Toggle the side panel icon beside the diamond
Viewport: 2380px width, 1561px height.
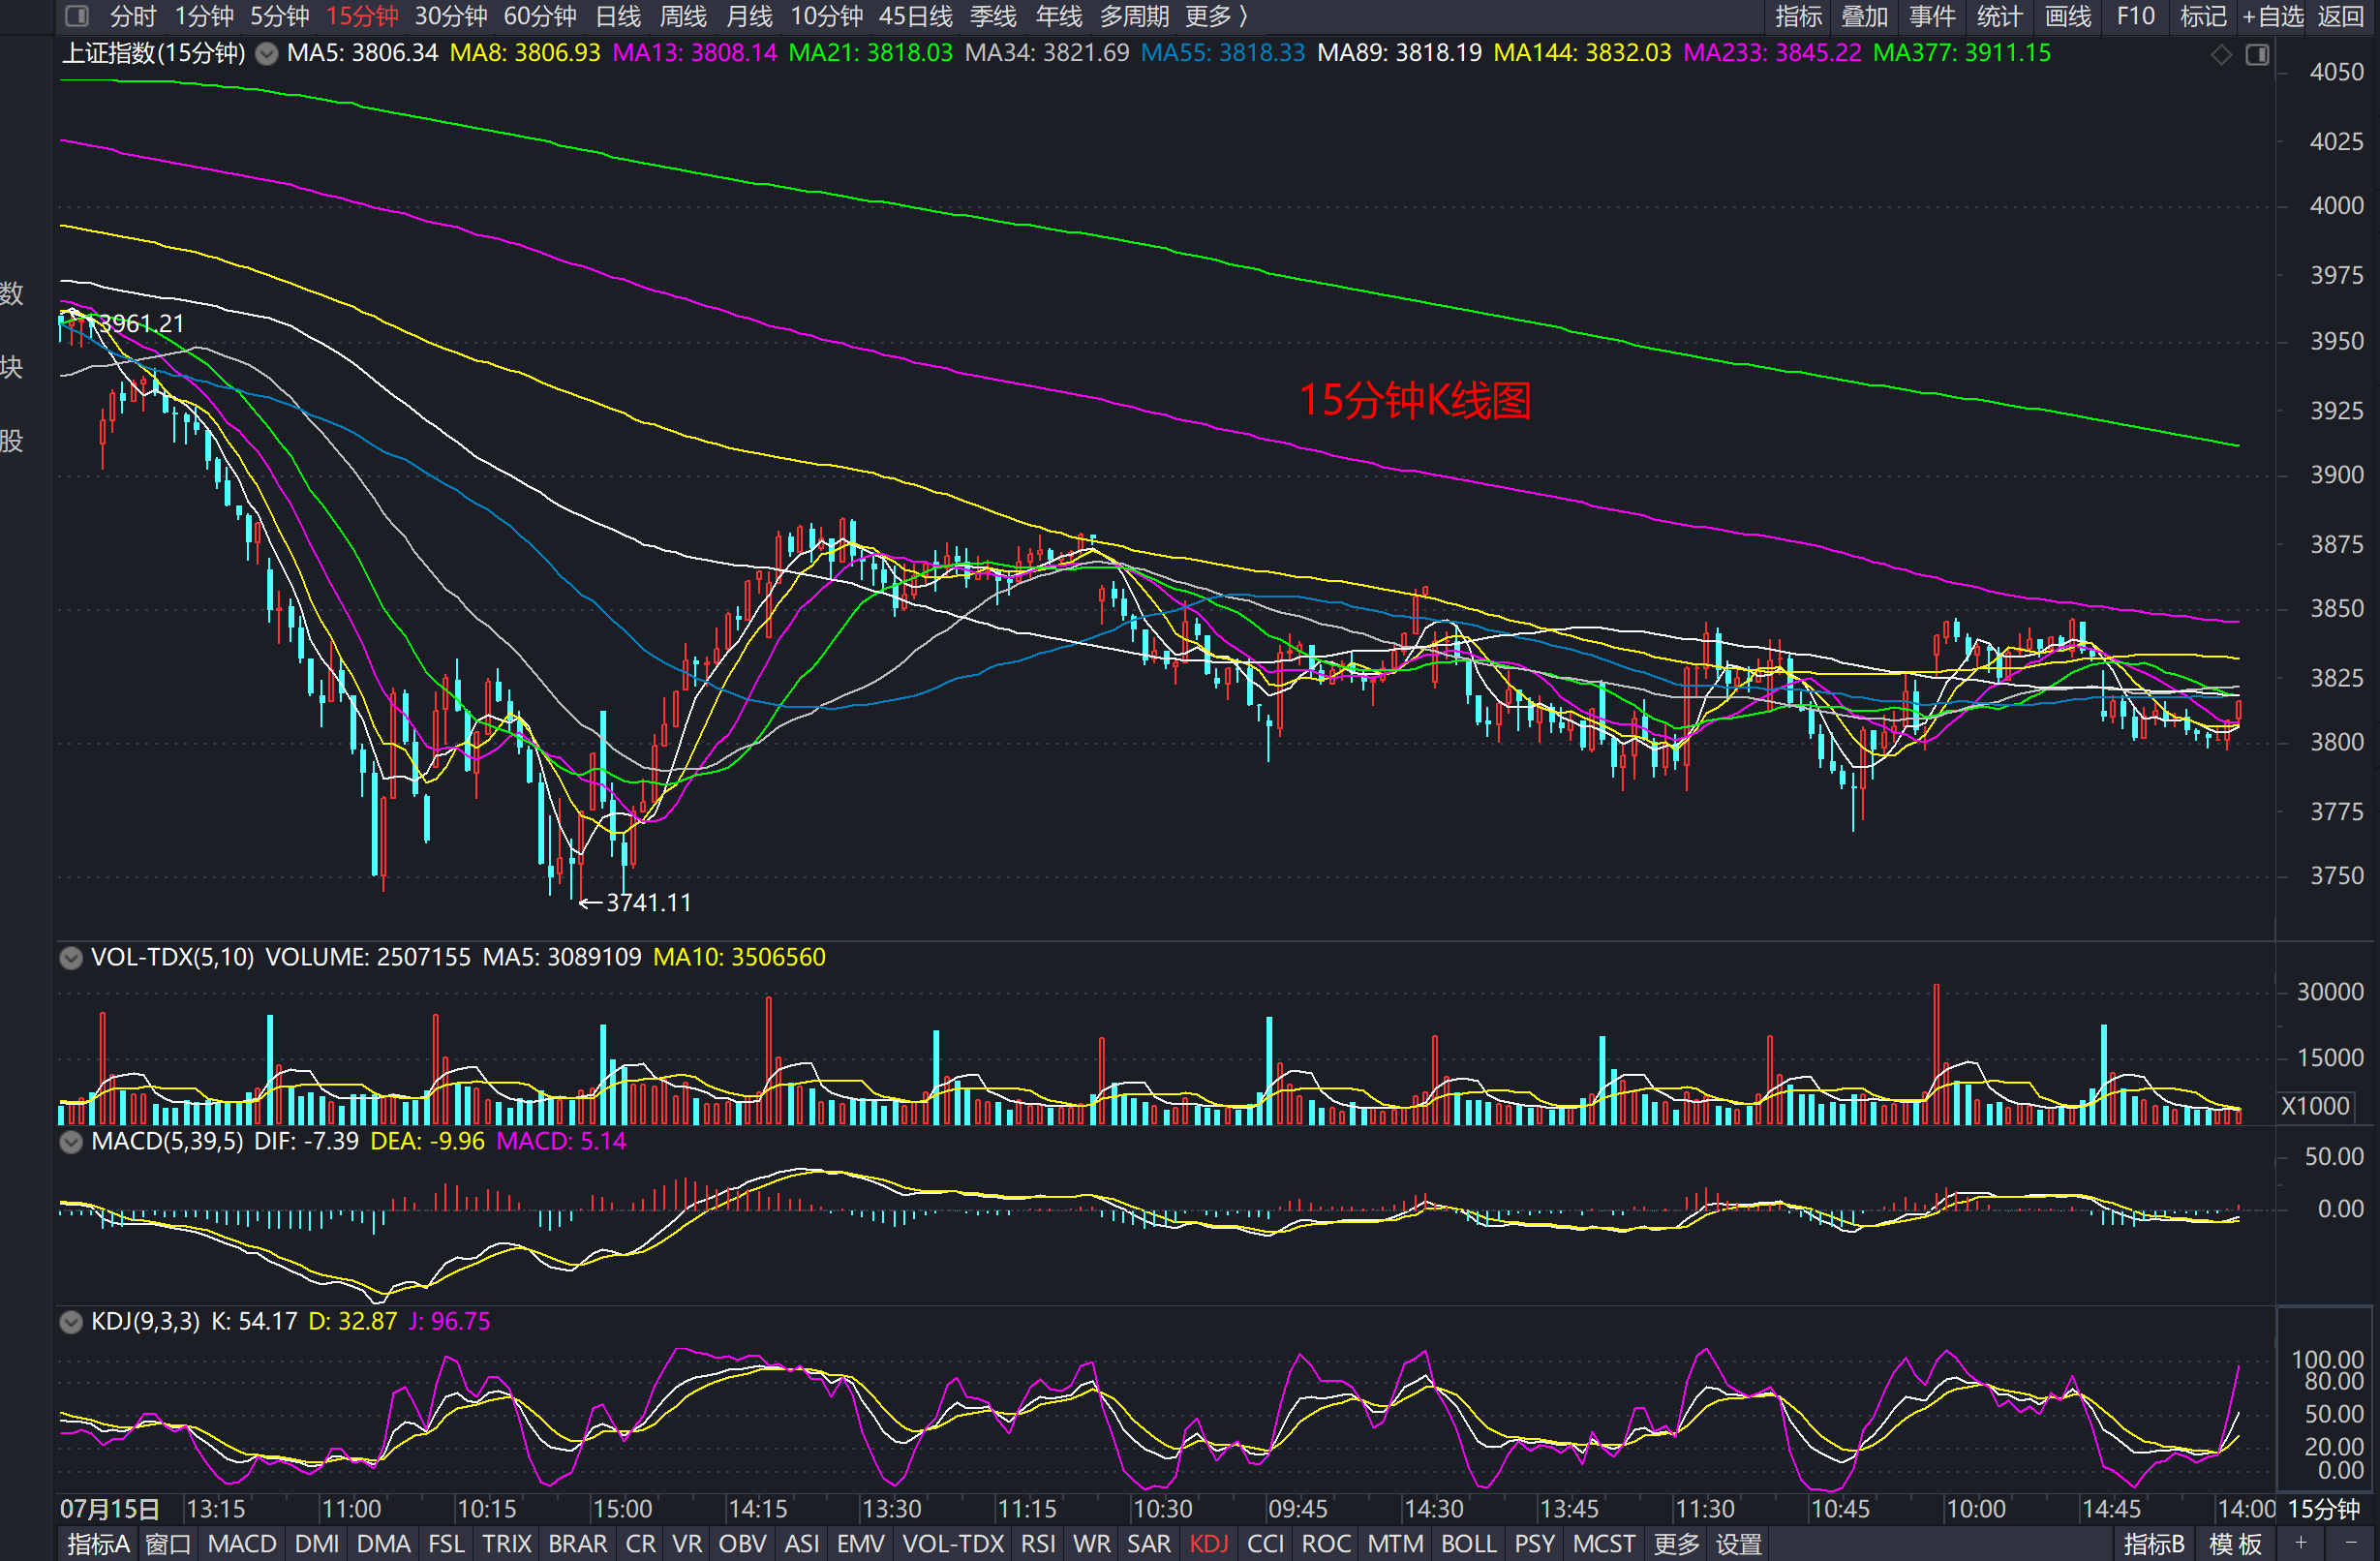coord(2257,55)
